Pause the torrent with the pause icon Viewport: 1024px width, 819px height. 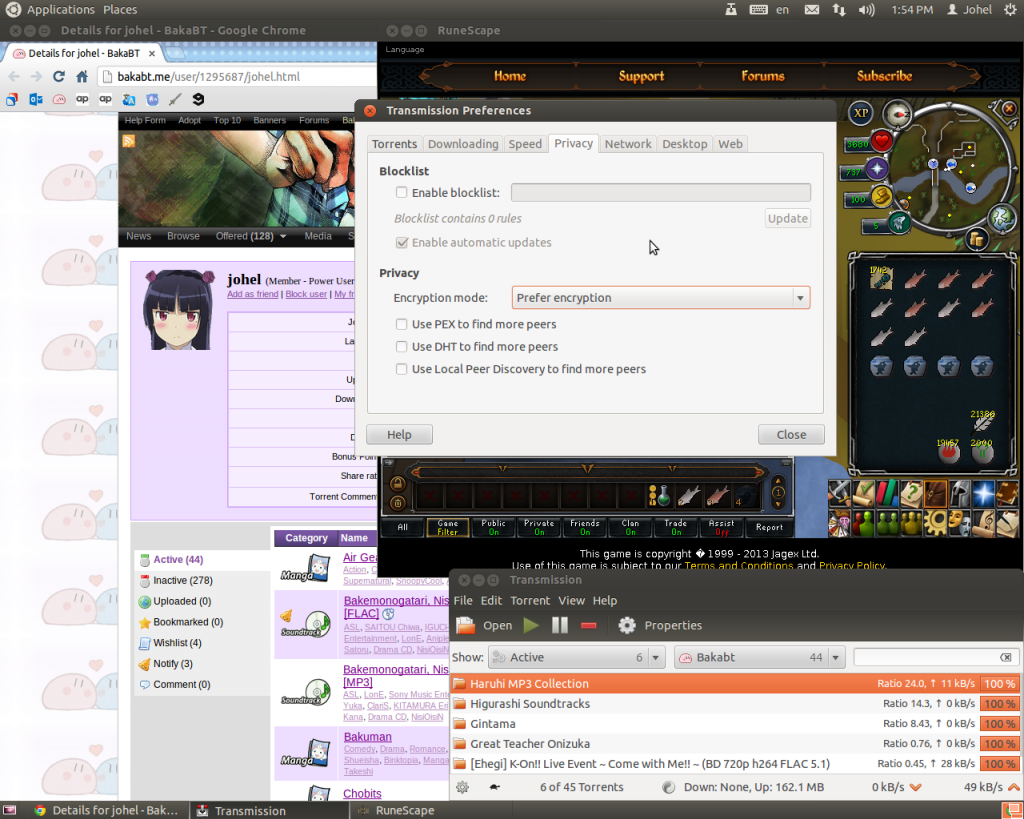pos(560,626)
